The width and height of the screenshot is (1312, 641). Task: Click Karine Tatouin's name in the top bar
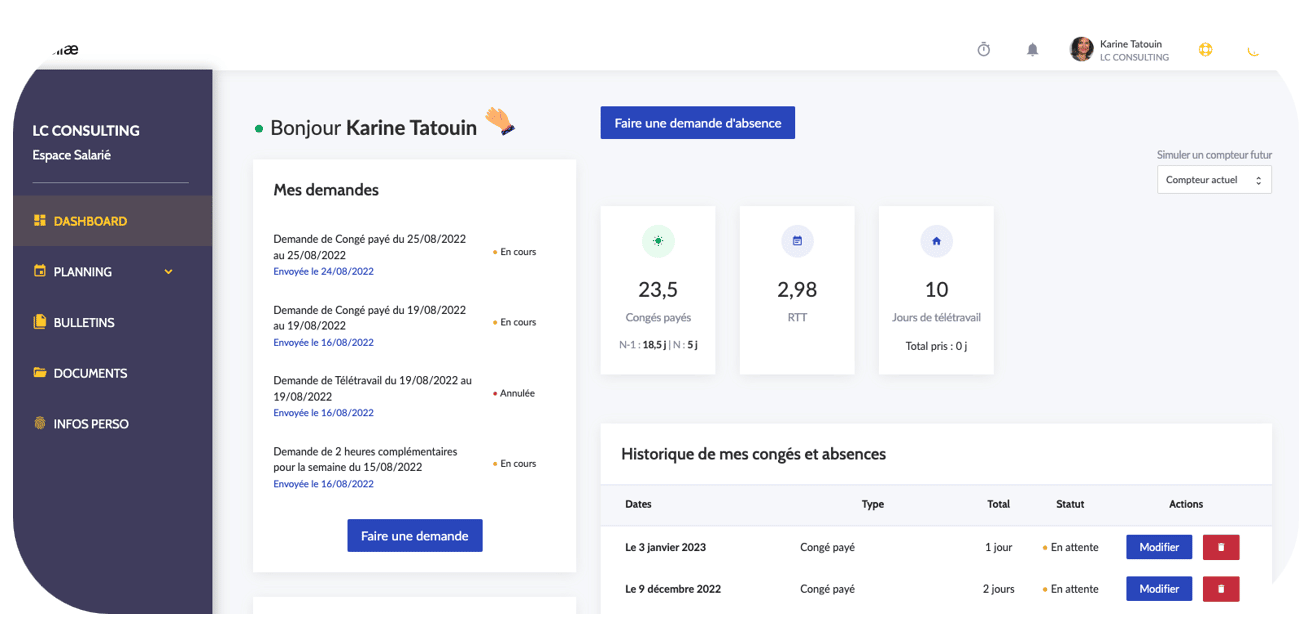1131,44
